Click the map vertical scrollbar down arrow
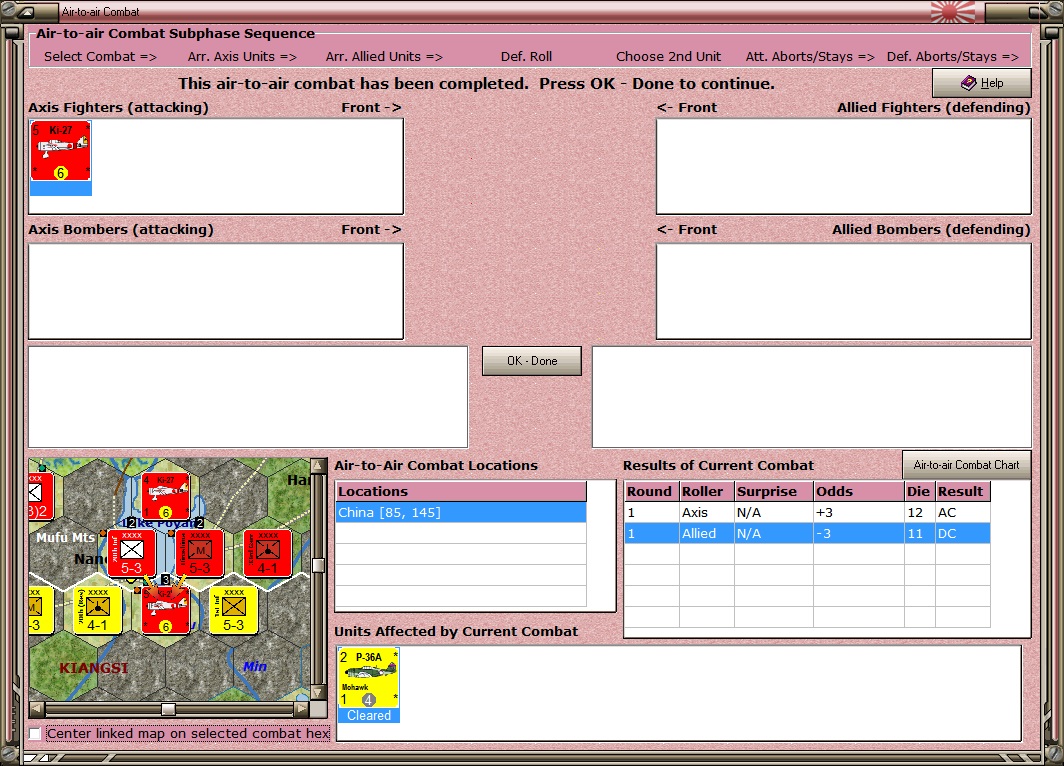This screenshot has height=766, width=1064. pos(318,693)
